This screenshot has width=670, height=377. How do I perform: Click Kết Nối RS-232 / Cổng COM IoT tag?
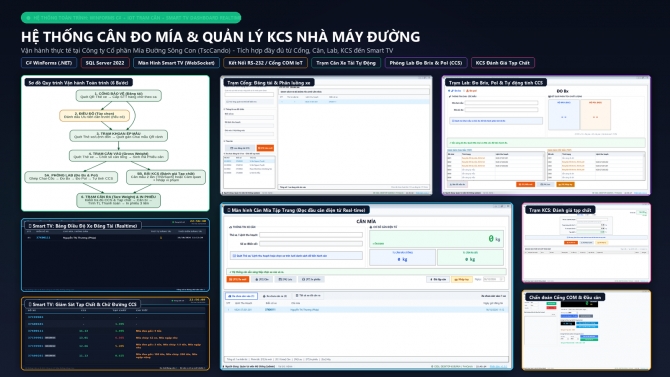tap(265, 63)
